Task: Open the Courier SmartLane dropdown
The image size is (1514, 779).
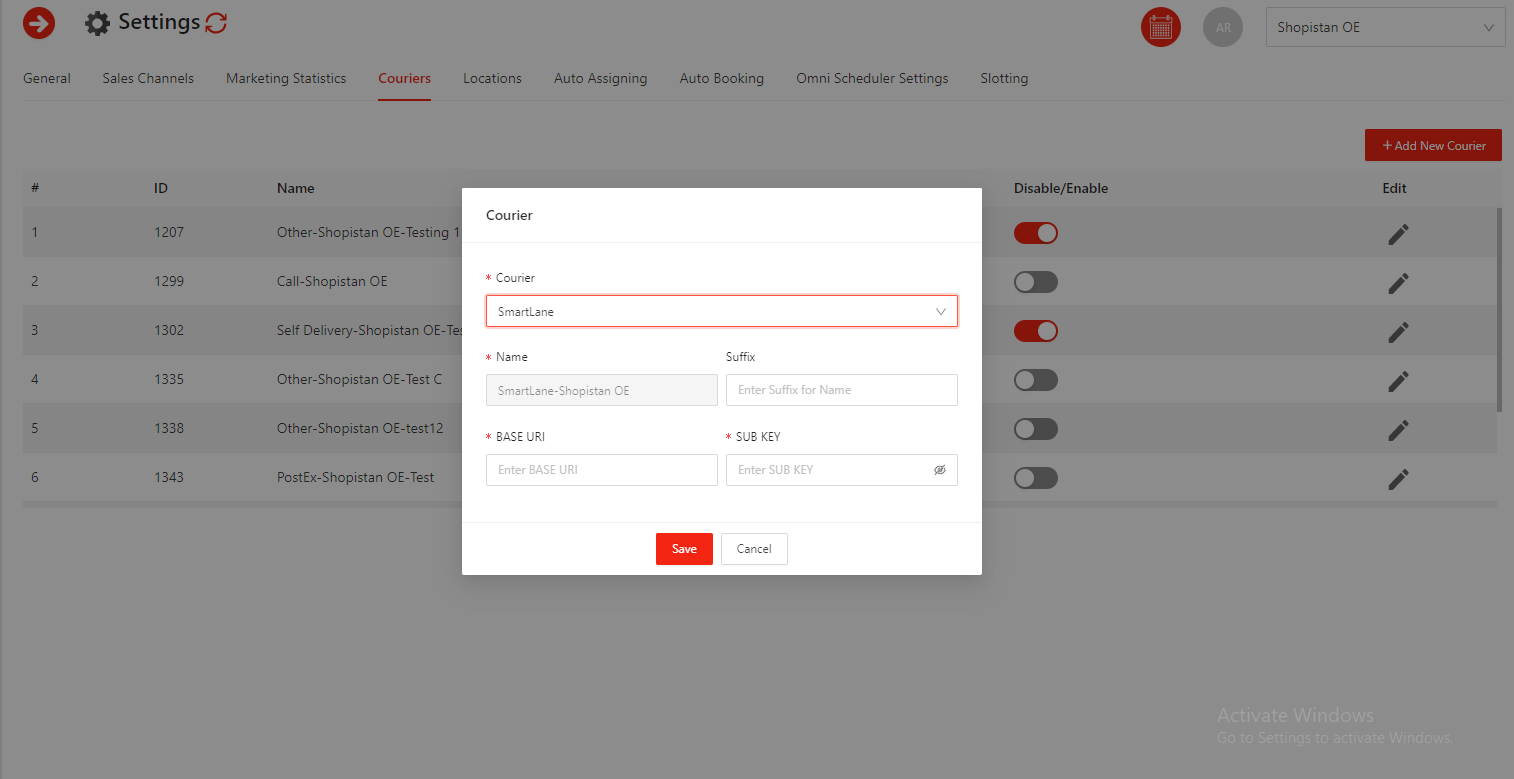Action: point(721,311)
